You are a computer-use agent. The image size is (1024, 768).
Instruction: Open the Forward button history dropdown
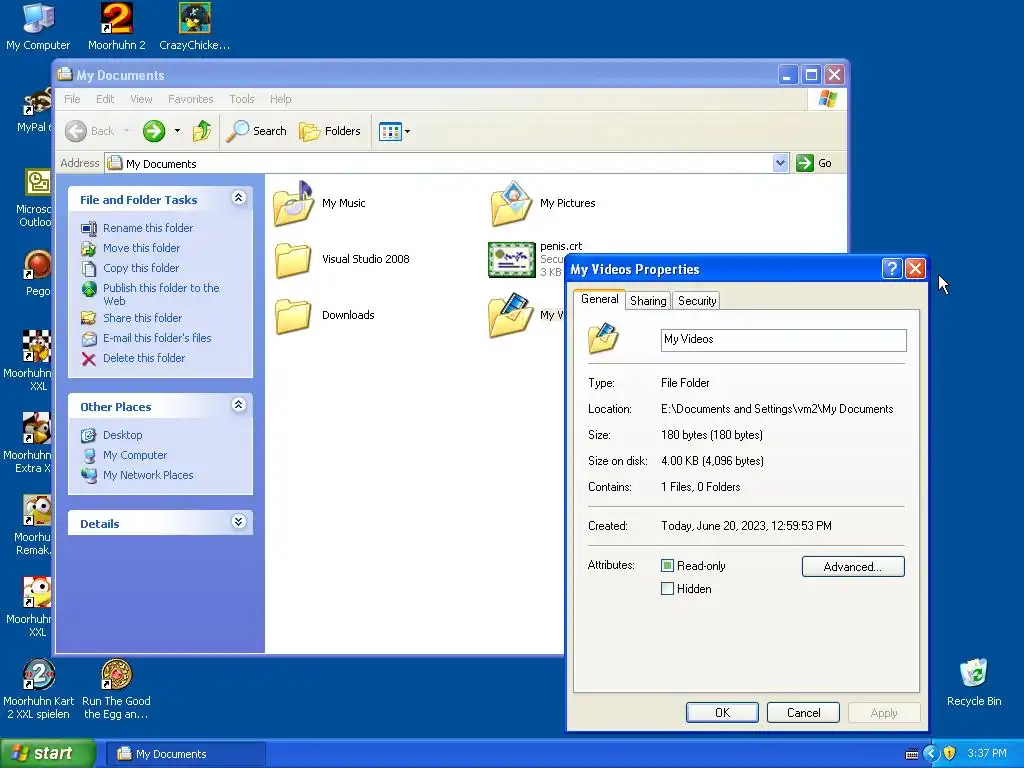point(177,131)
